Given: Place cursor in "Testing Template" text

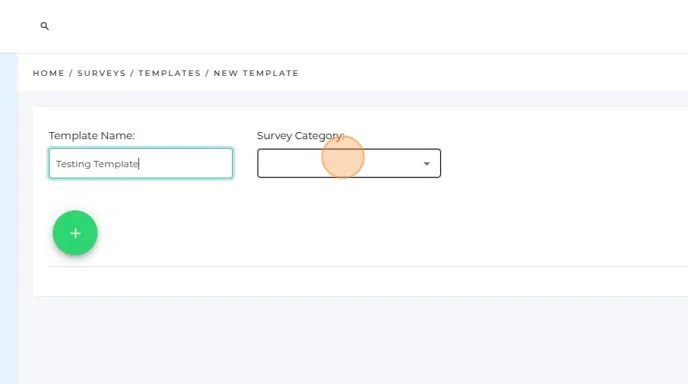Looking at the screenshot, I should pyautogui.click(x=97, y=164).
